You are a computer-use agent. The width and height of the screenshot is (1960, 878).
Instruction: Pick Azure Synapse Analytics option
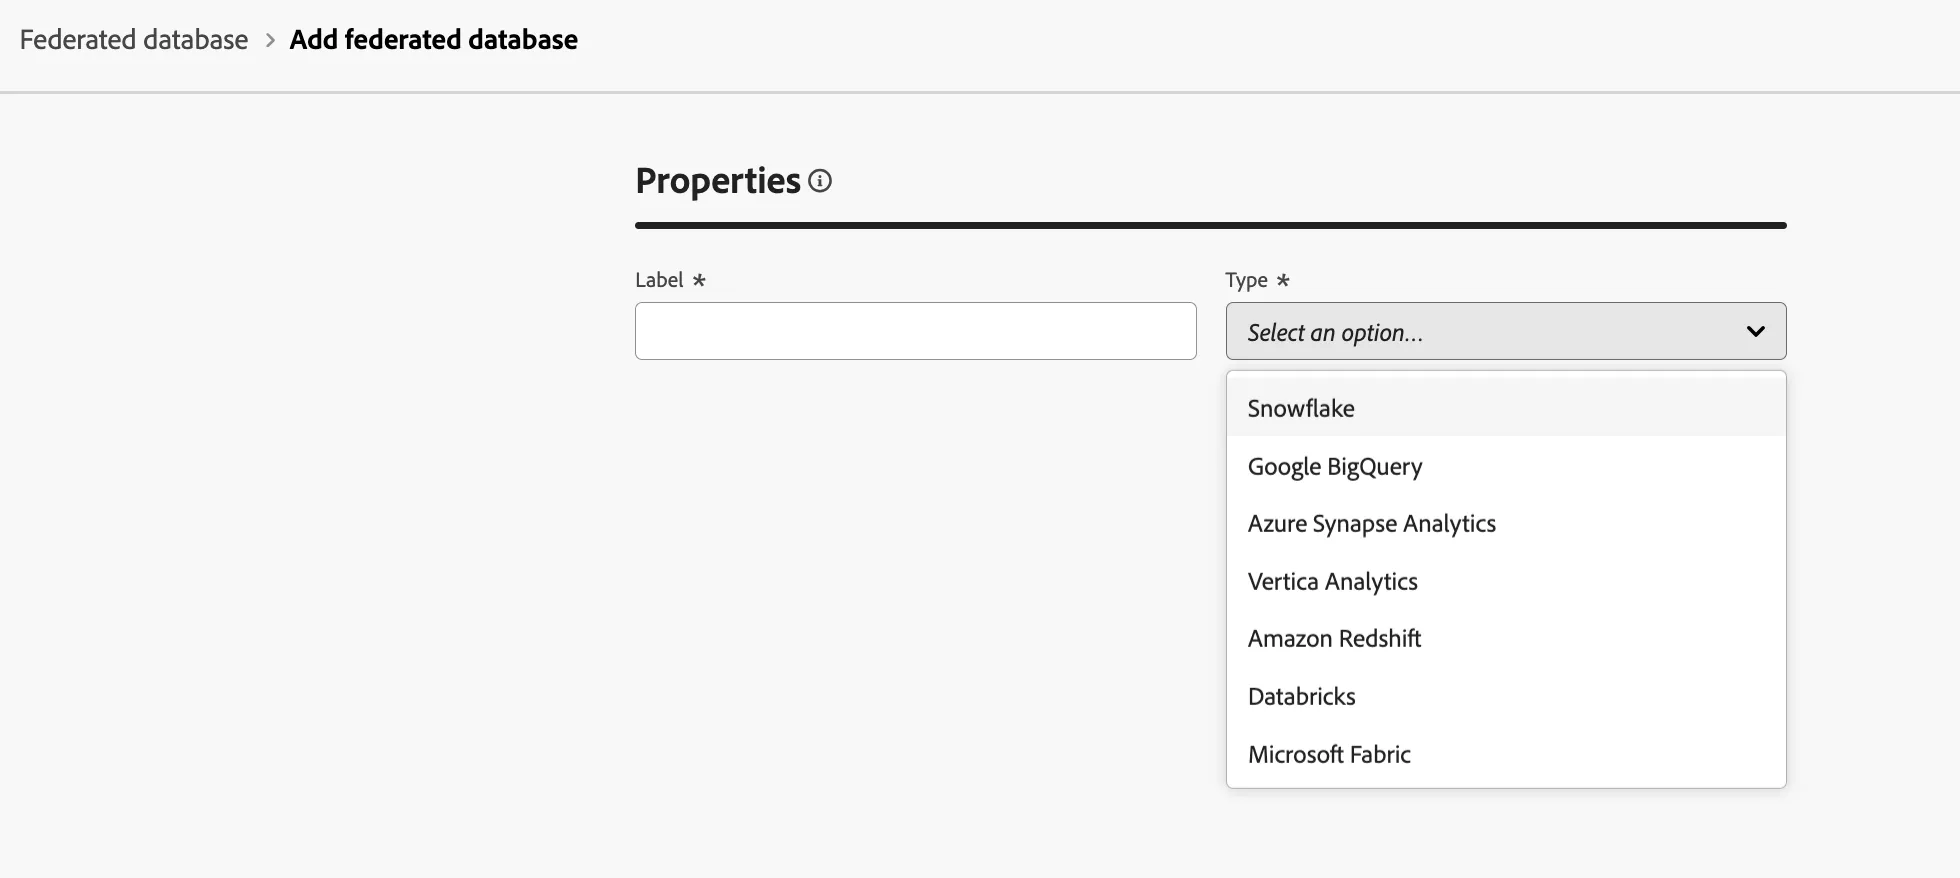click(x=1506, y=523)
